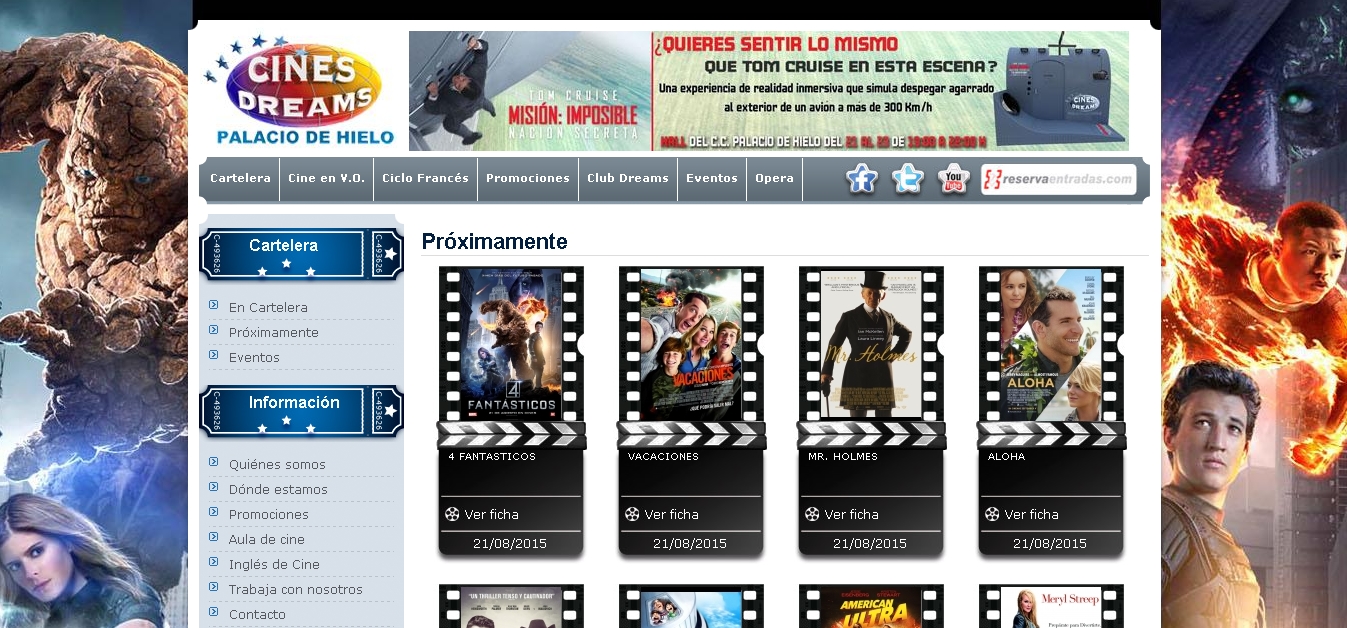Click the Misión: Imposible banner advertisement
The width and height of the screenshot is (1347, 628).
point(769,91)
